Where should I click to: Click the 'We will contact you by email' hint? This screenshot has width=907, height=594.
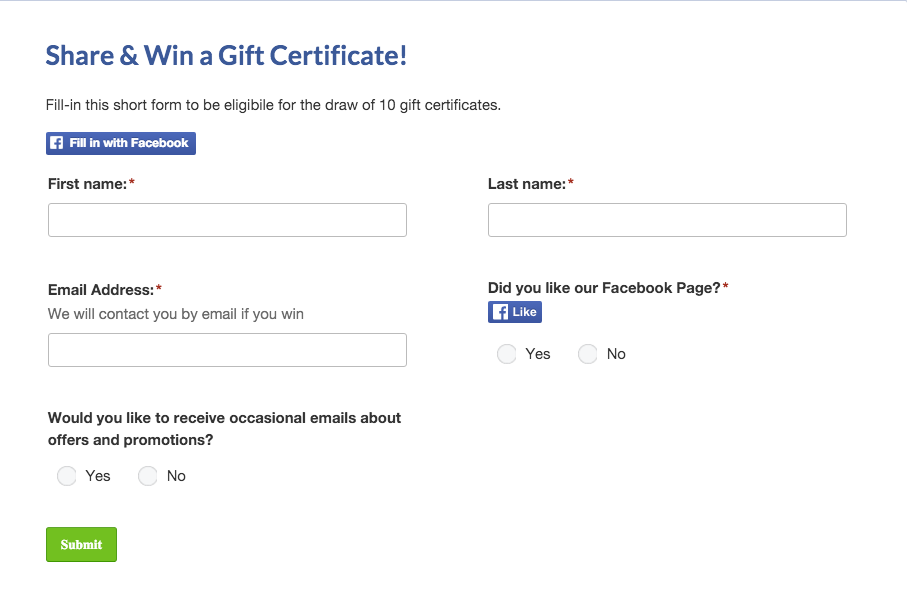tap(176, 314)
